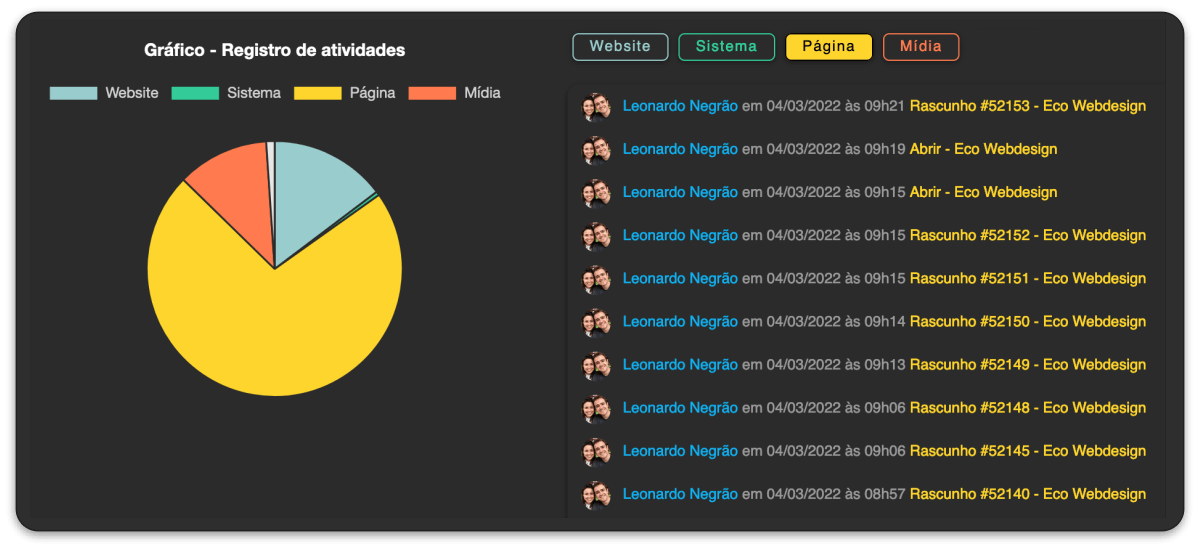
Task: Click user avatar in Rascunho #52151 row
Action: [x=596, y=279]
